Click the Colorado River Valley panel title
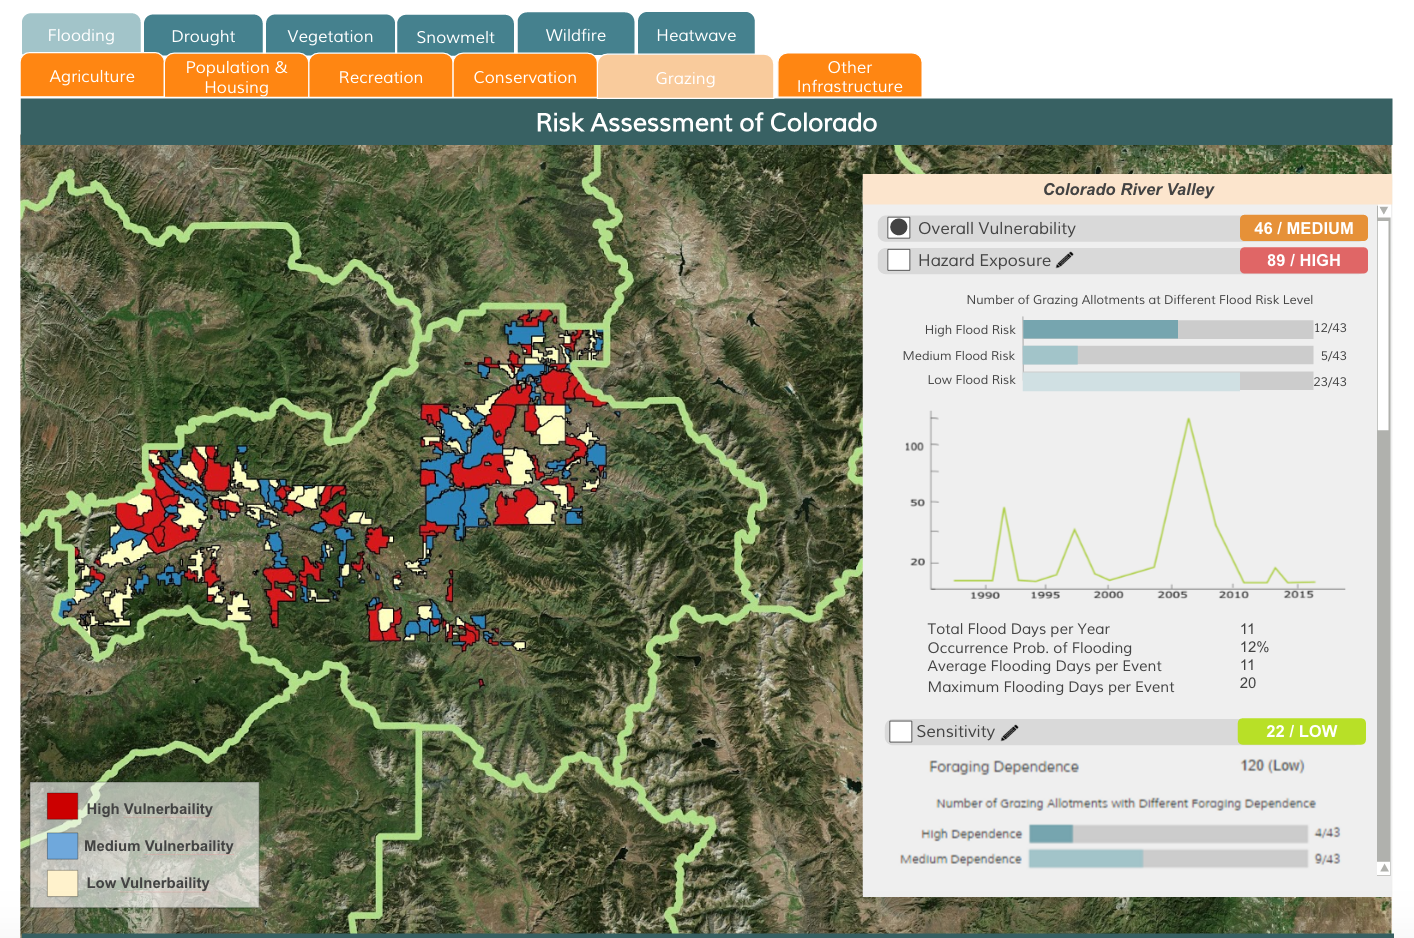 (x=1129, y=189)
